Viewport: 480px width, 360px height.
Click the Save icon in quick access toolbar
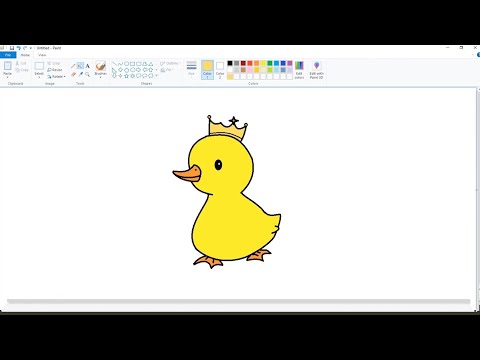pyautogui.click(x=12, y=48)
